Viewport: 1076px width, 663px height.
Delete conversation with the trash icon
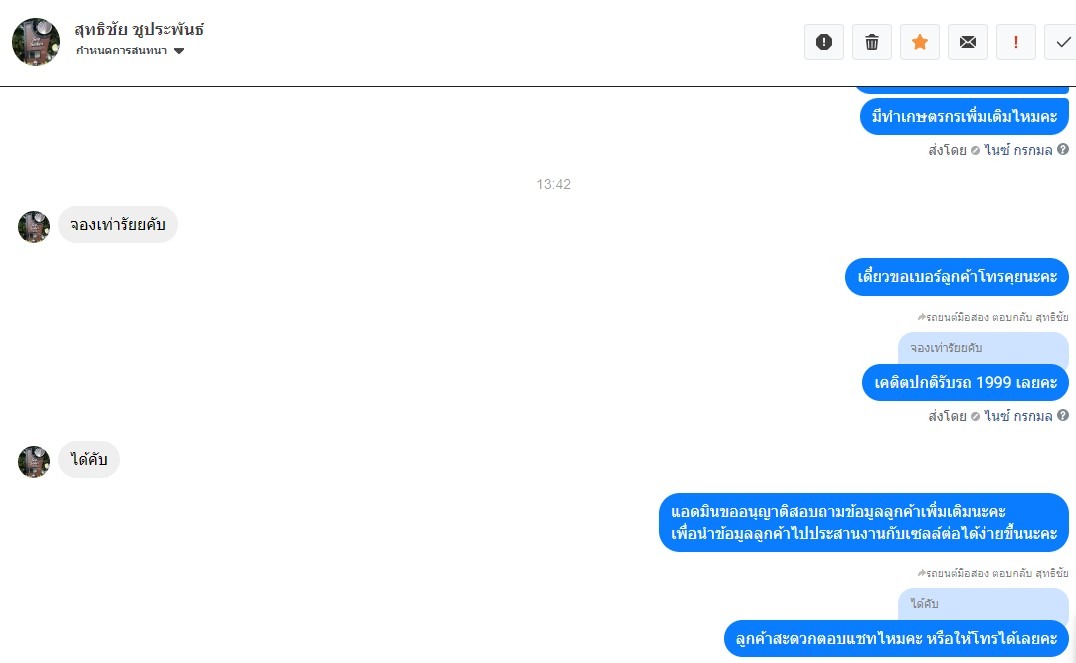[x=872, y=43]
